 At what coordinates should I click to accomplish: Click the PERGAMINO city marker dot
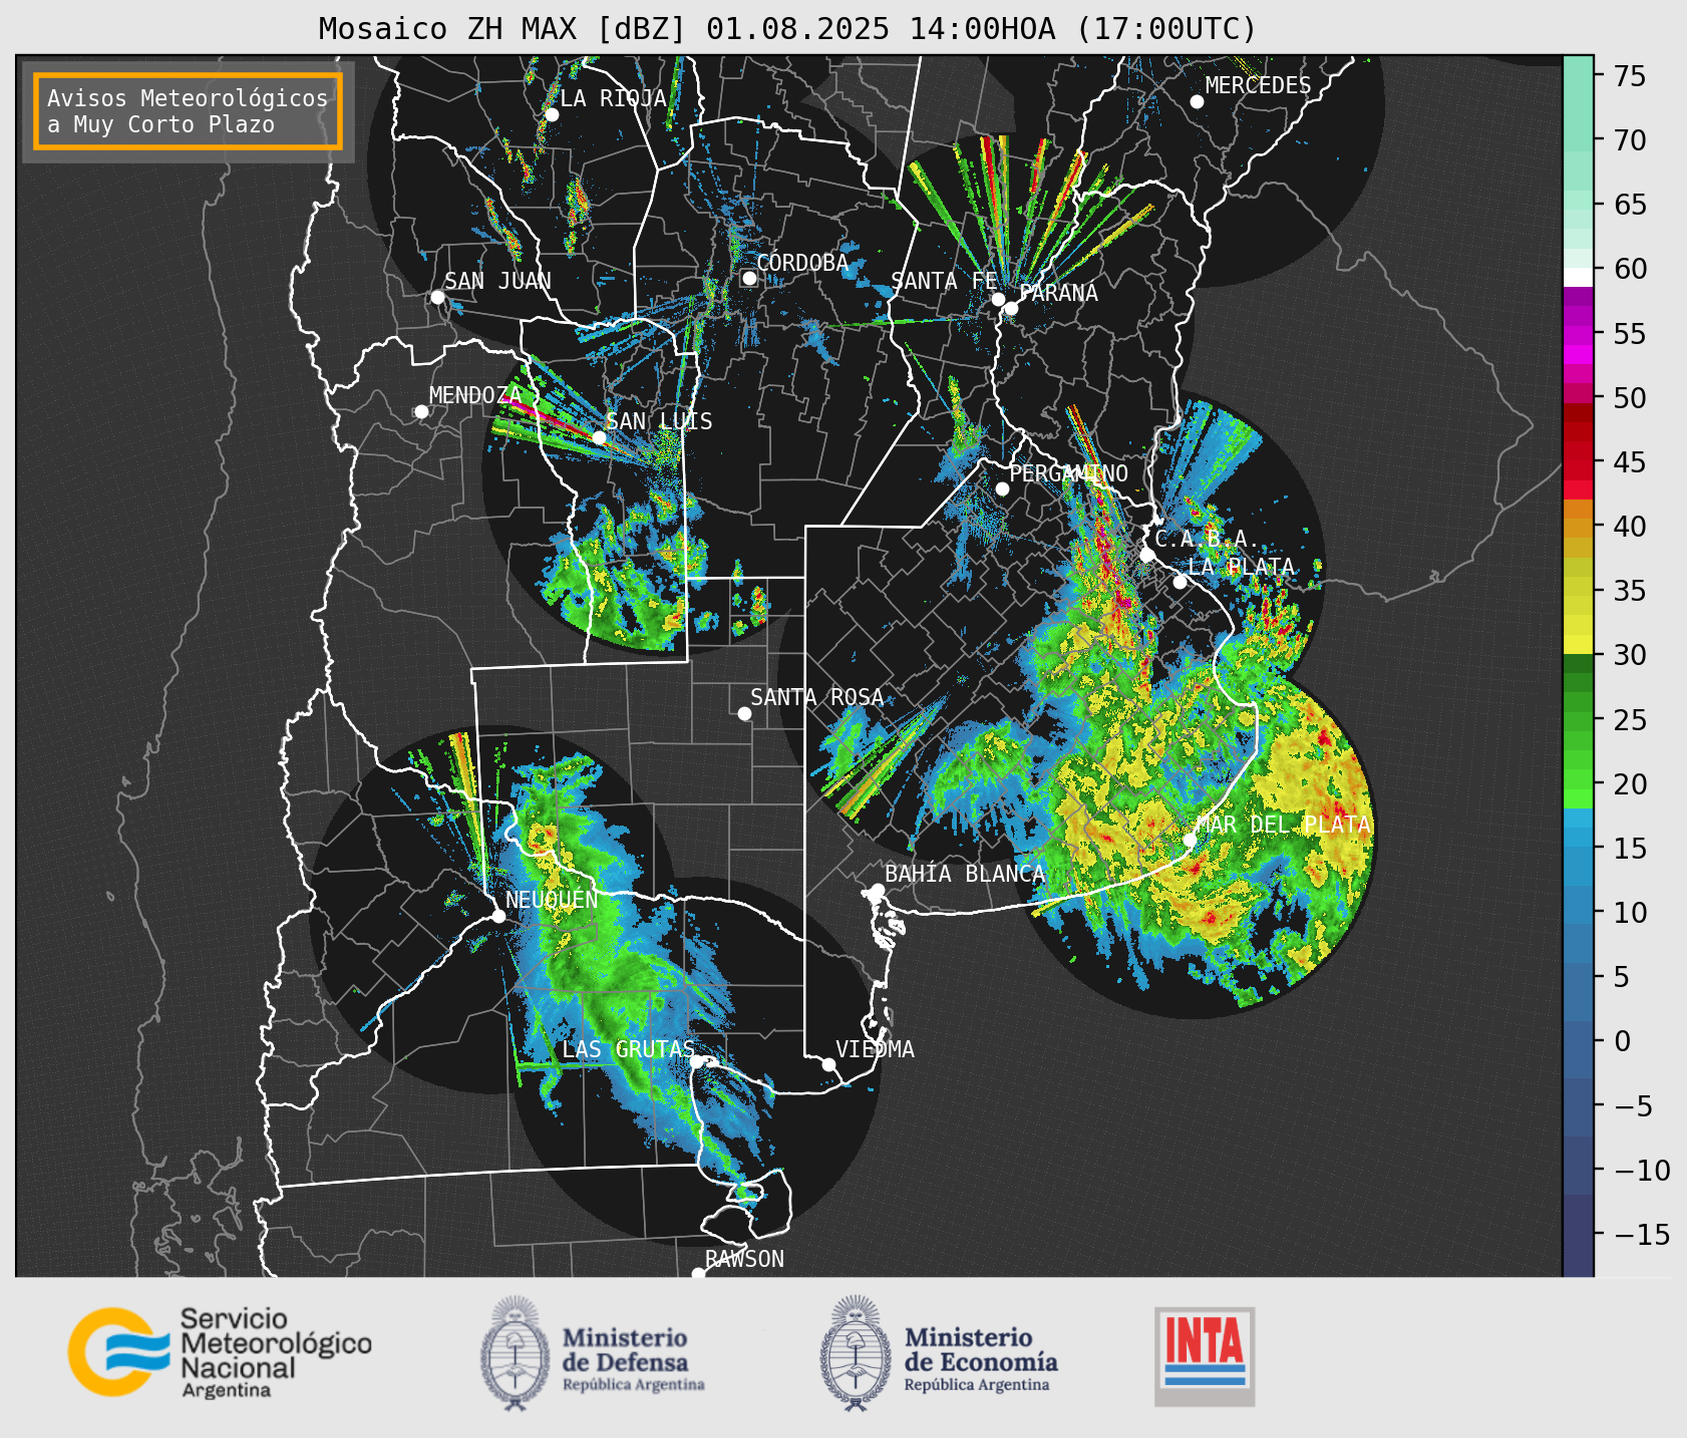click(1002, 489)
